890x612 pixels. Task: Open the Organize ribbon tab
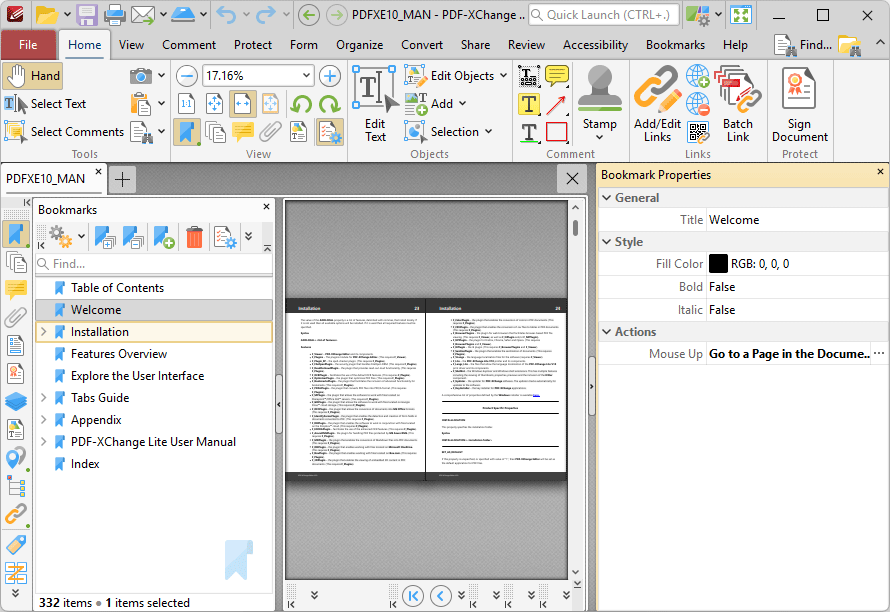pyautogui.click(x=359, y=45)
